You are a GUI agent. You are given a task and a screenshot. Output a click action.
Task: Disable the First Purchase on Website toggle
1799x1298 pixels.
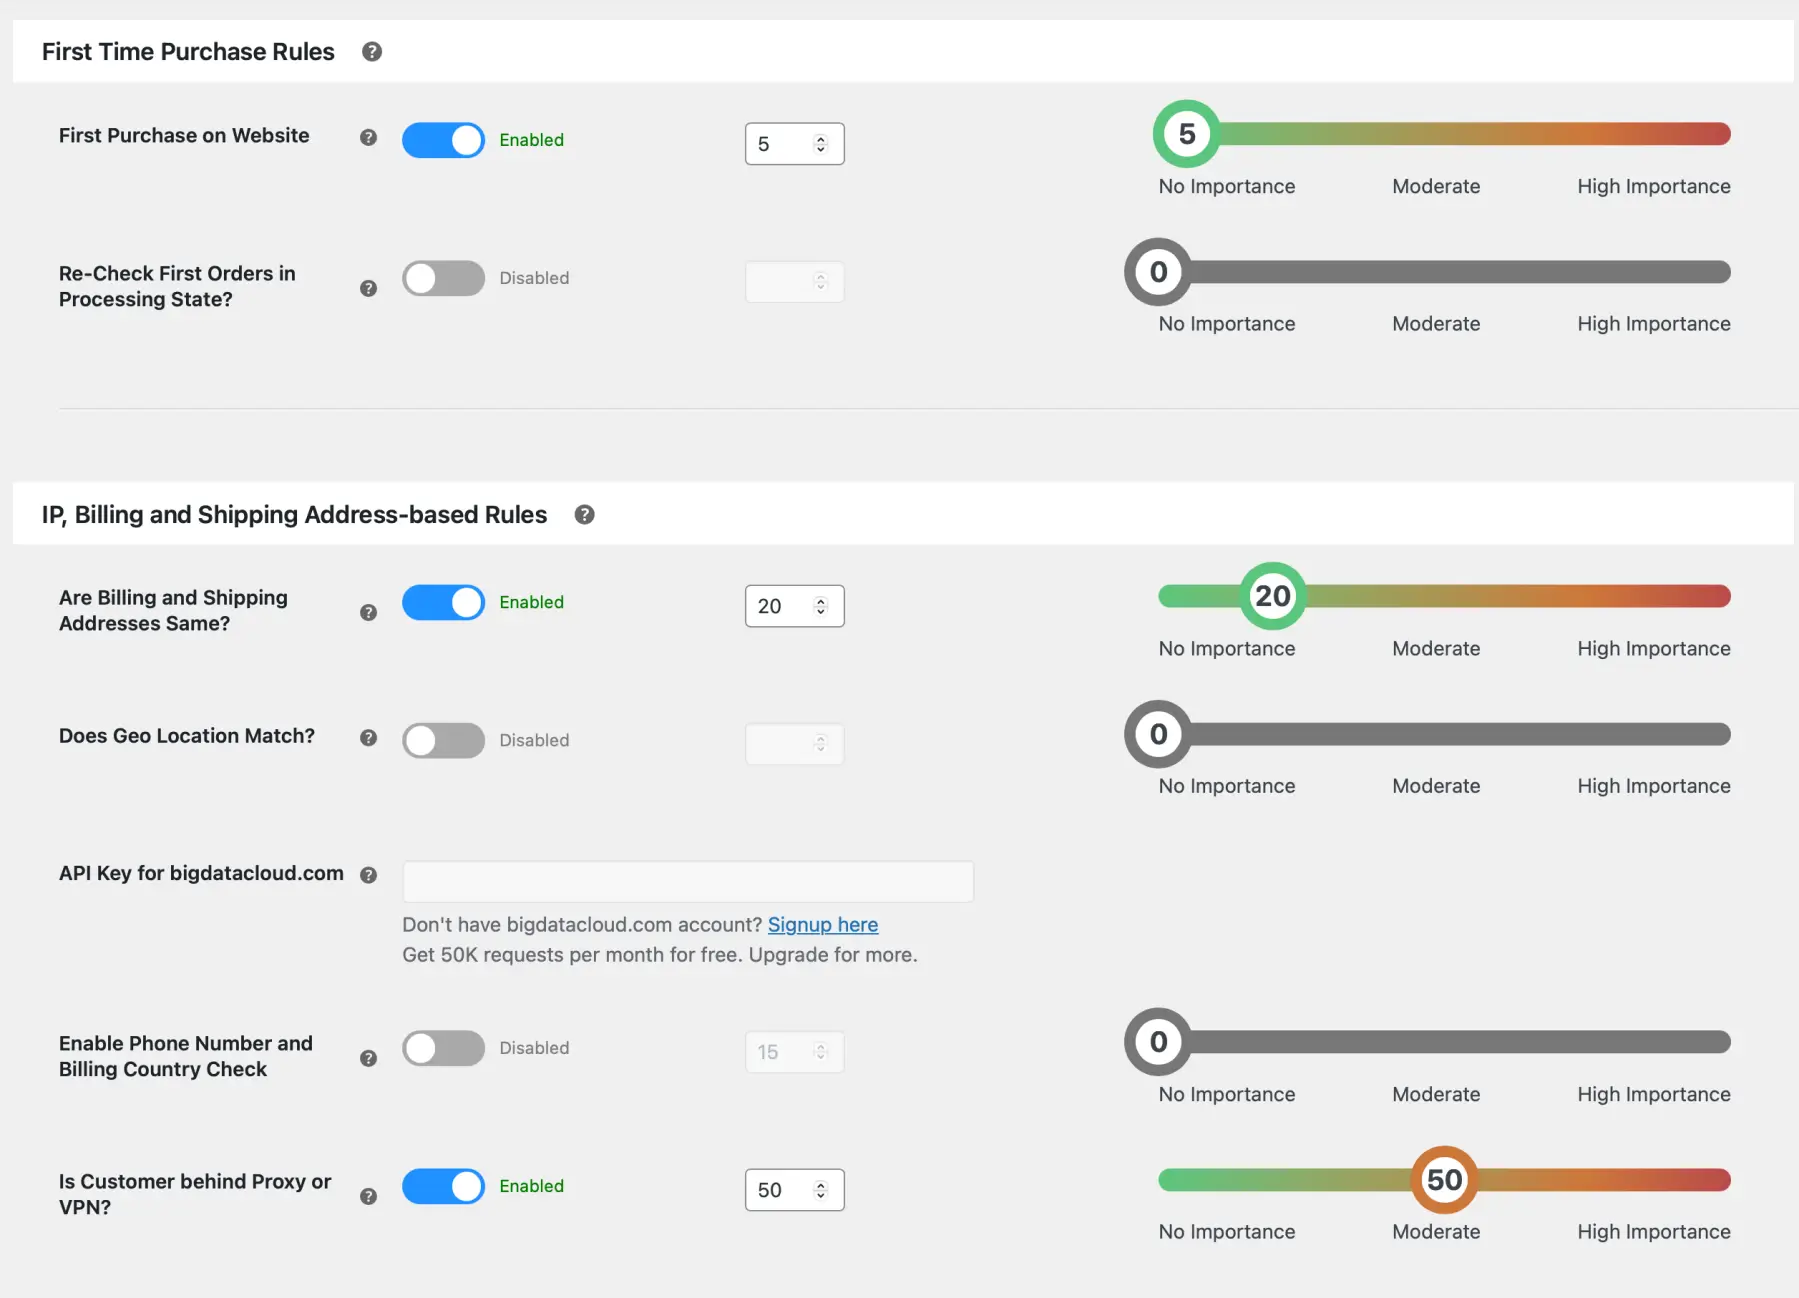[443, 141]
